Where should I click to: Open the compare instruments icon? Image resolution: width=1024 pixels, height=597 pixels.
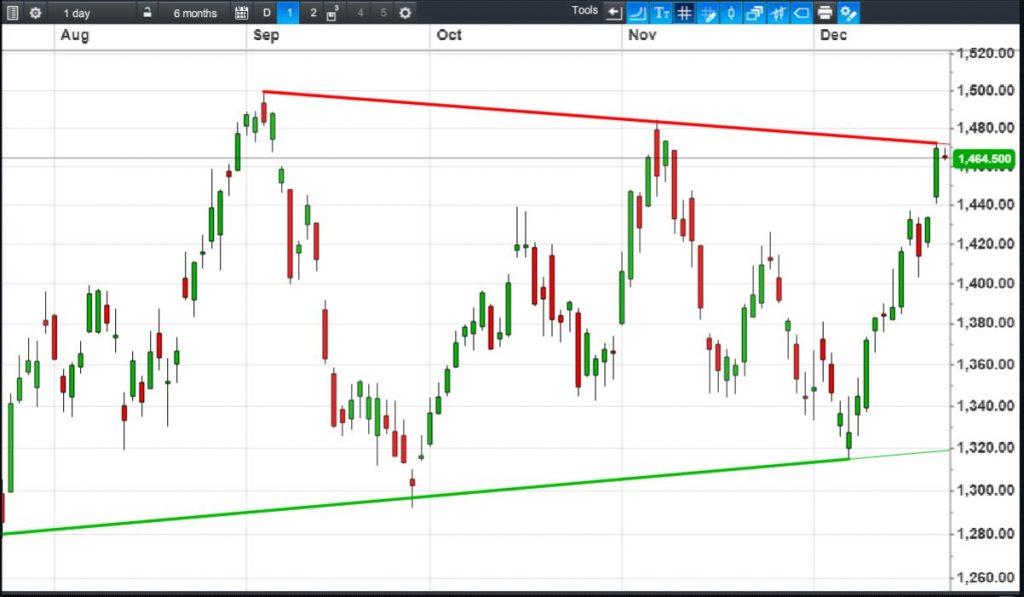(x=778, y=12)
